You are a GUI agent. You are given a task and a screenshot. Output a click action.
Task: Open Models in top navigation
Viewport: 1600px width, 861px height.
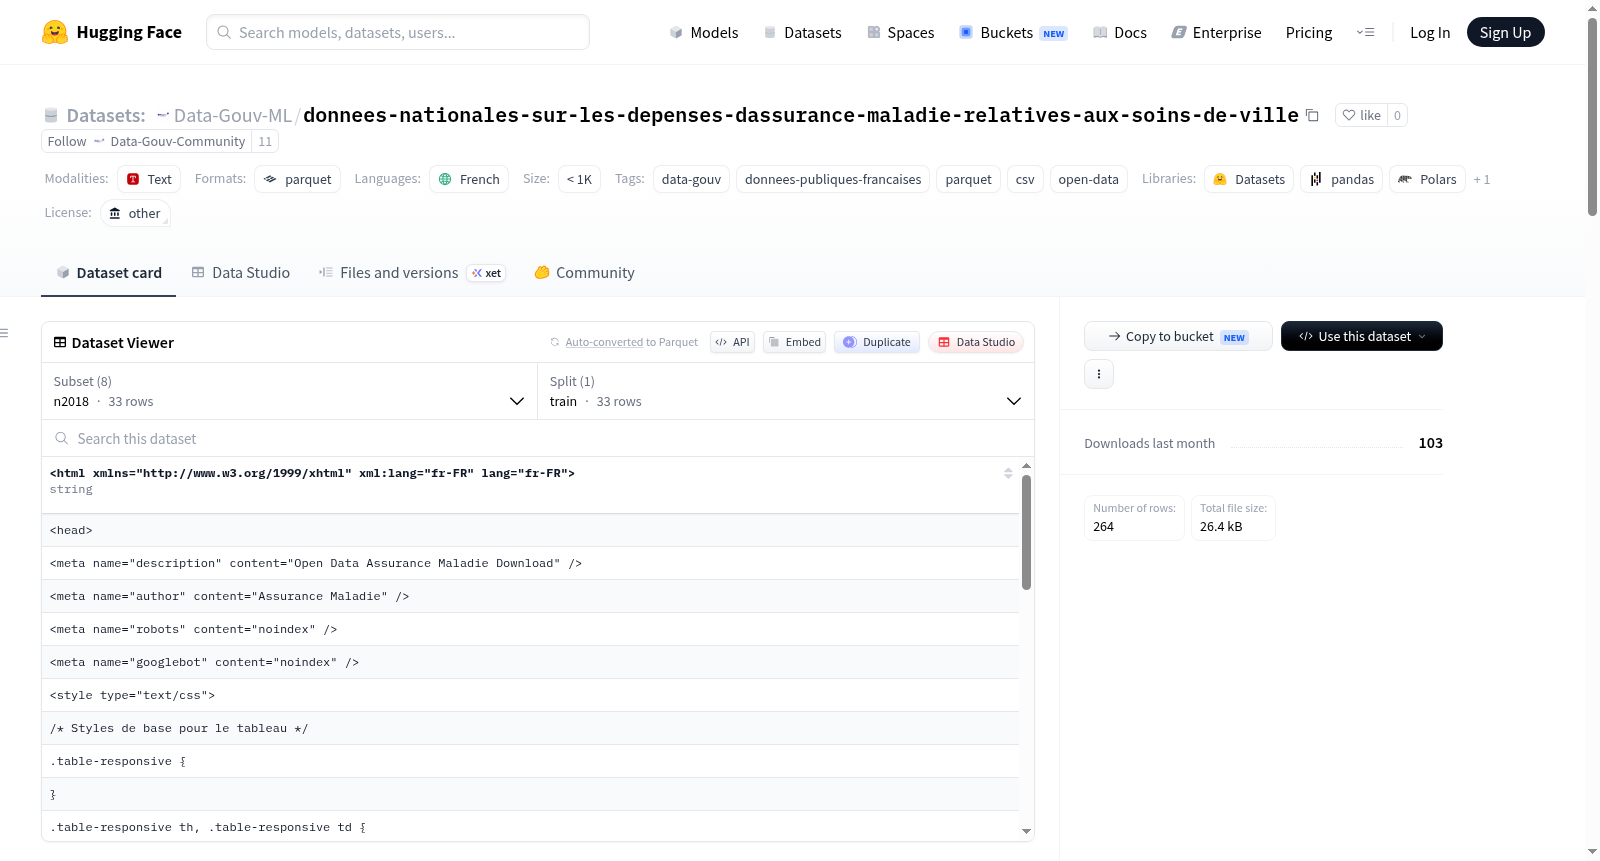(x=704, y=32)
